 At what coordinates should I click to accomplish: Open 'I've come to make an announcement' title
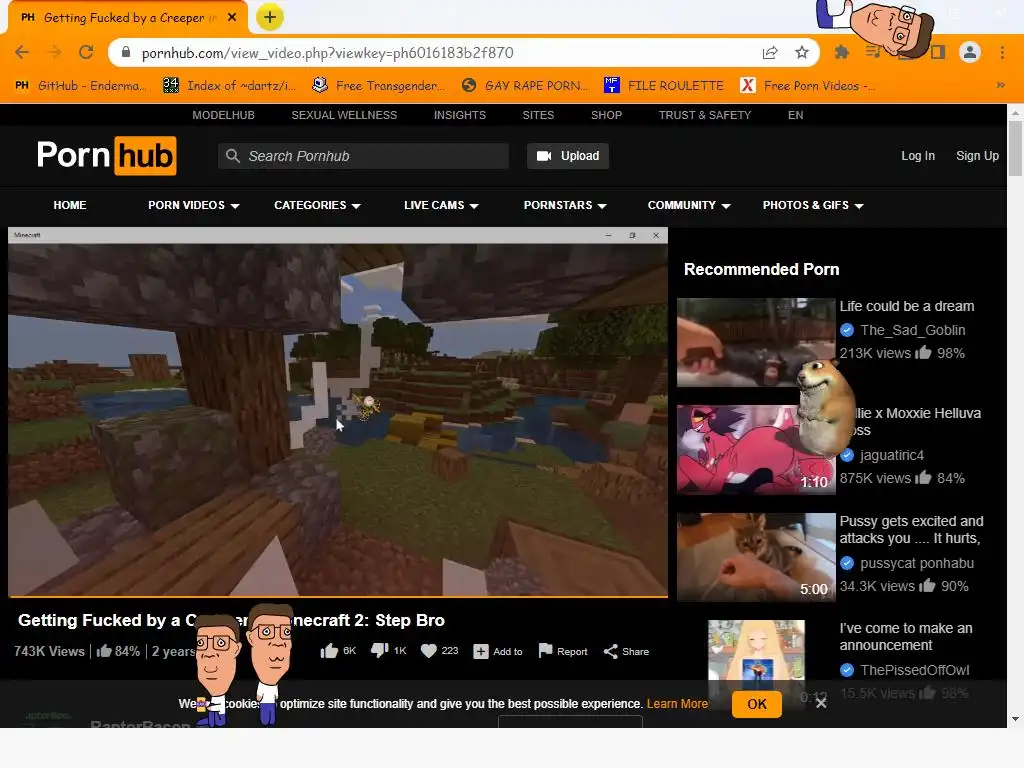pos(906,637)
